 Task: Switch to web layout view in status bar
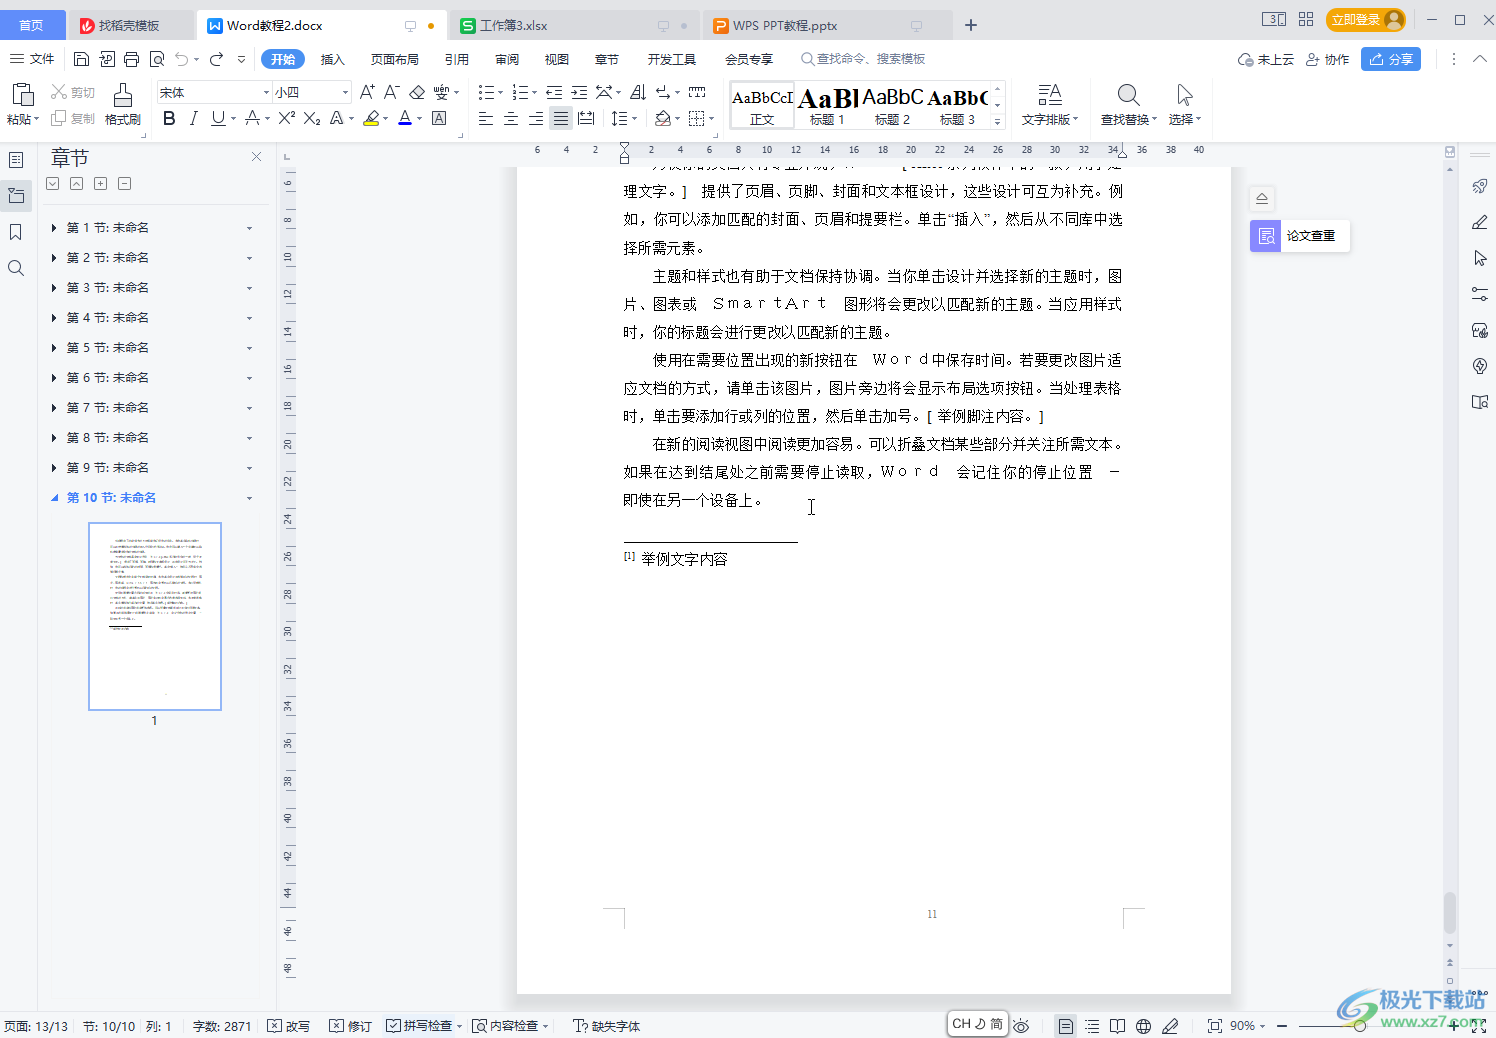(x=1144, y=1026)
